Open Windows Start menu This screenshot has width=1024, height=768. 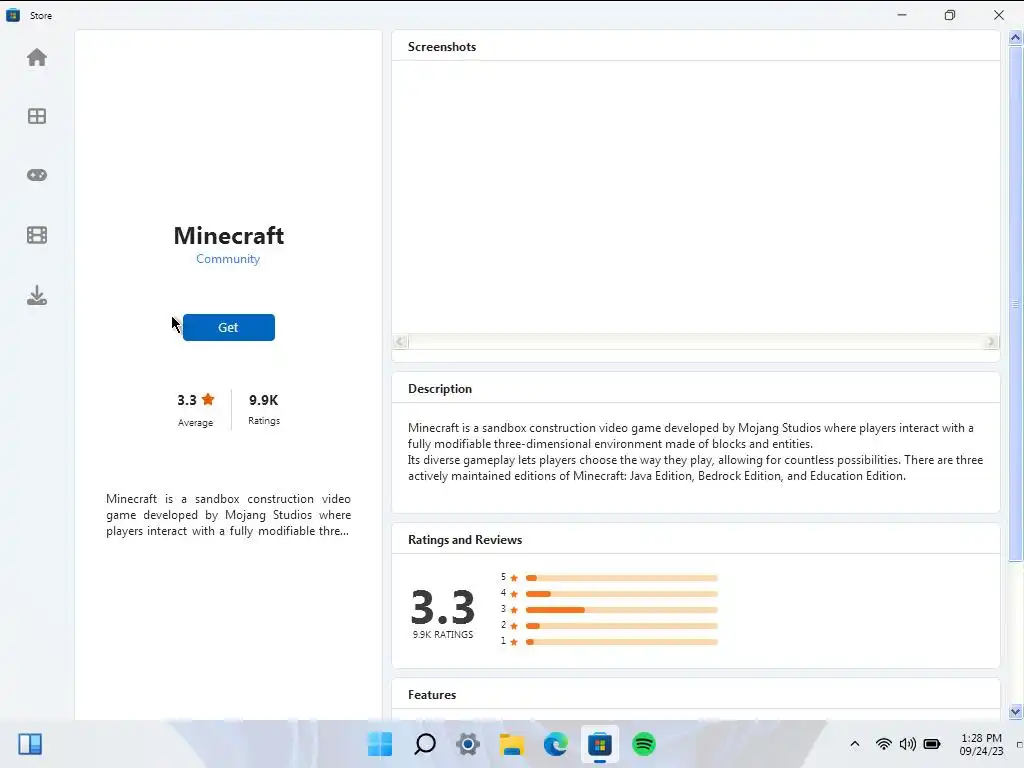coord(380,744)
